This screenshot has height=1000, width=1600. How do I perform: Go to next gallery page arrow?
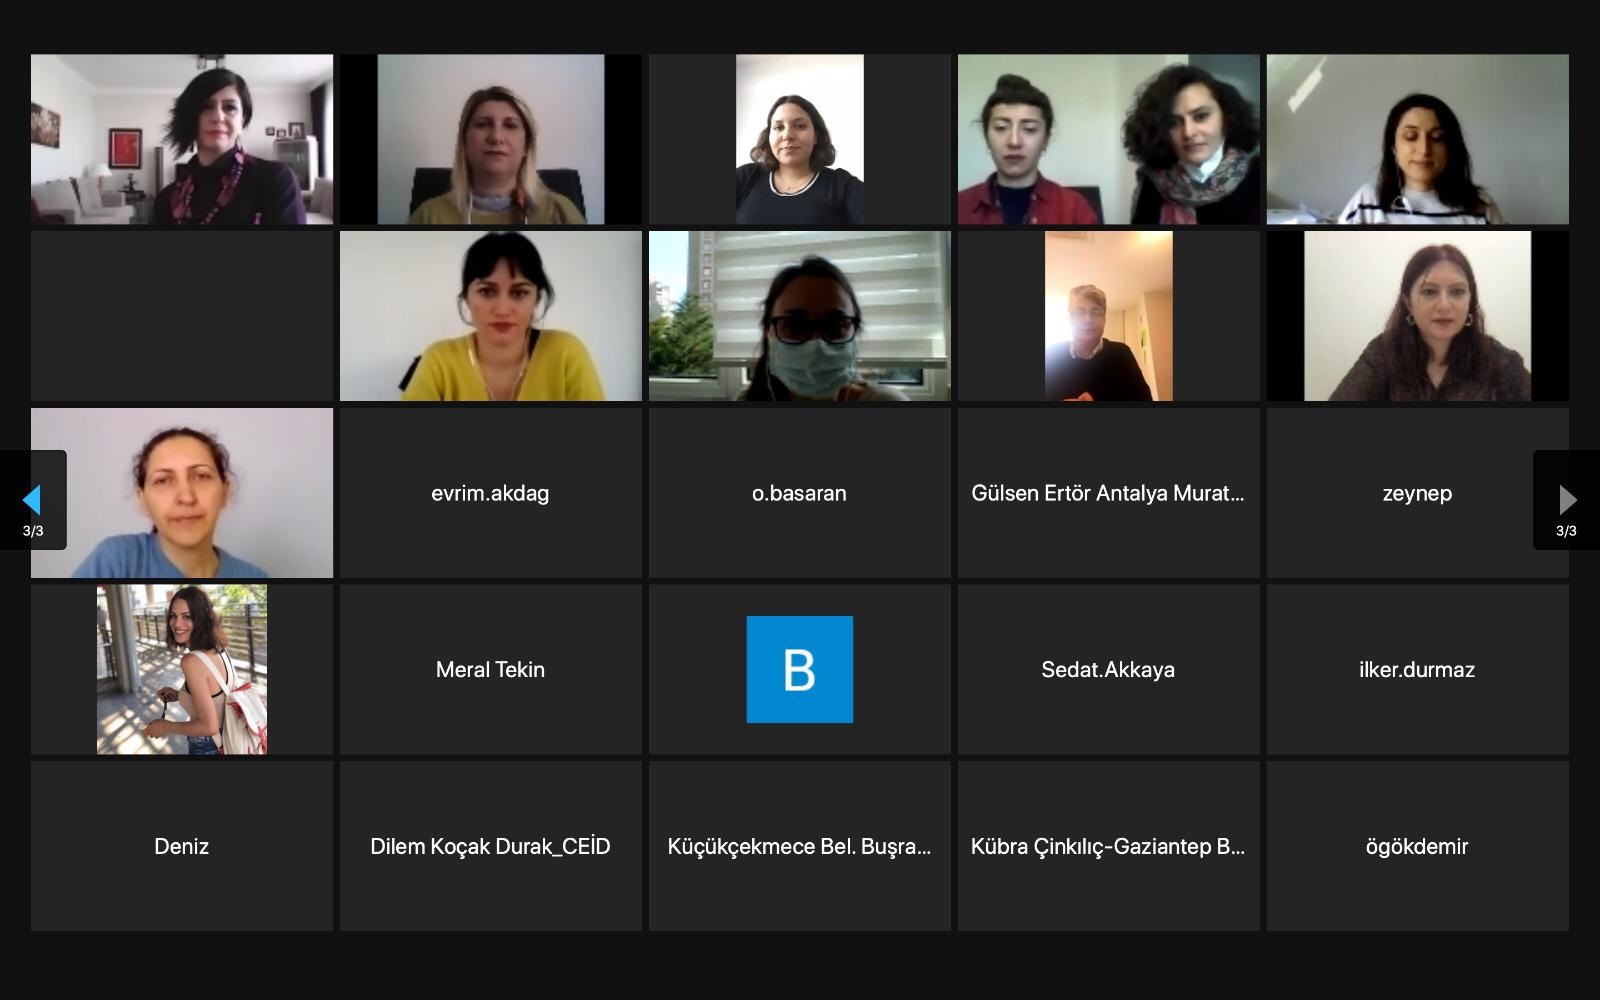[x=1566, y=499]
